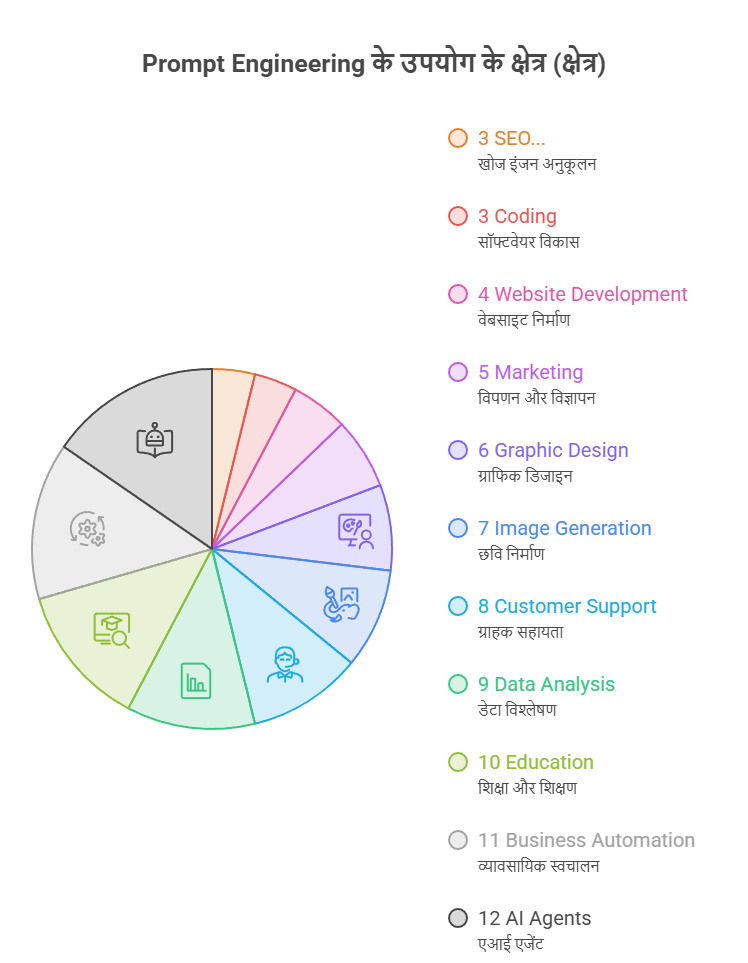Click the '9 Data Analysis' legend label
748x963 pixels.
(x=546, y=684)
